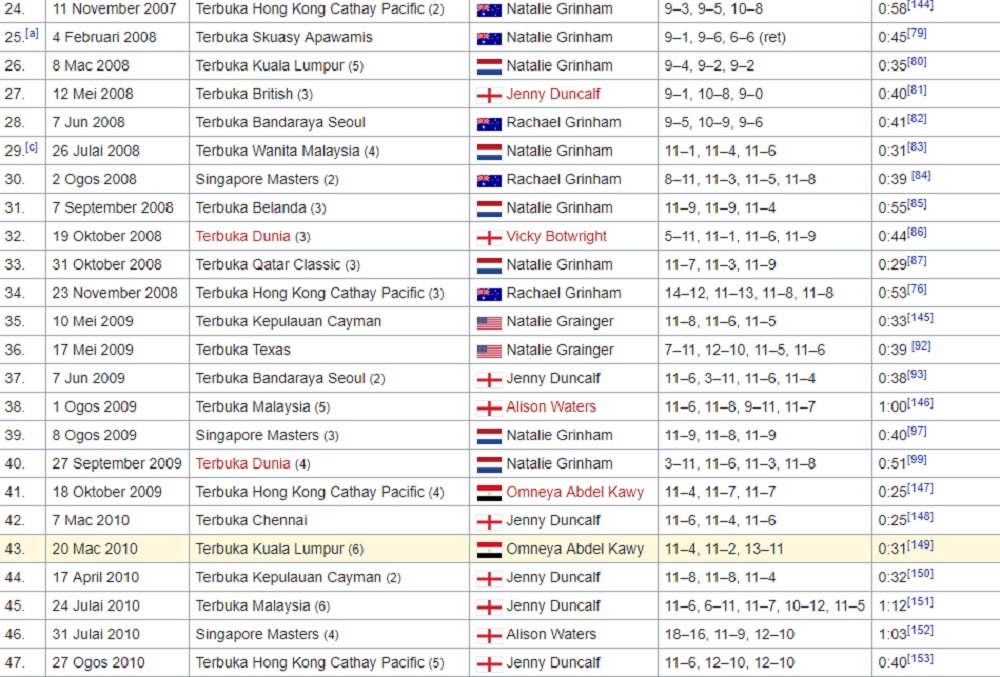This screenshot has width=1000, height=677.
Task: Open citation [145] next to 0:33
Action: [x=920, y=317]
